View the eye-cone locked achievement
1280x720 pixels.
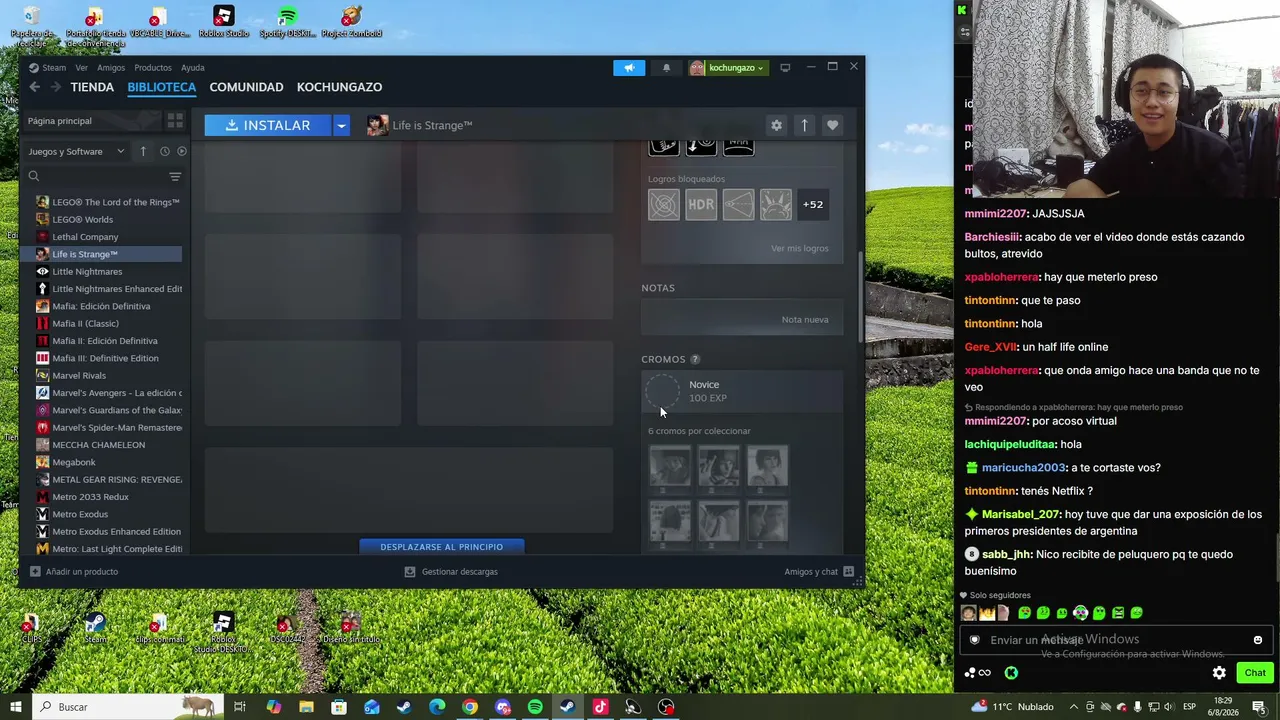tap(738, 204)
